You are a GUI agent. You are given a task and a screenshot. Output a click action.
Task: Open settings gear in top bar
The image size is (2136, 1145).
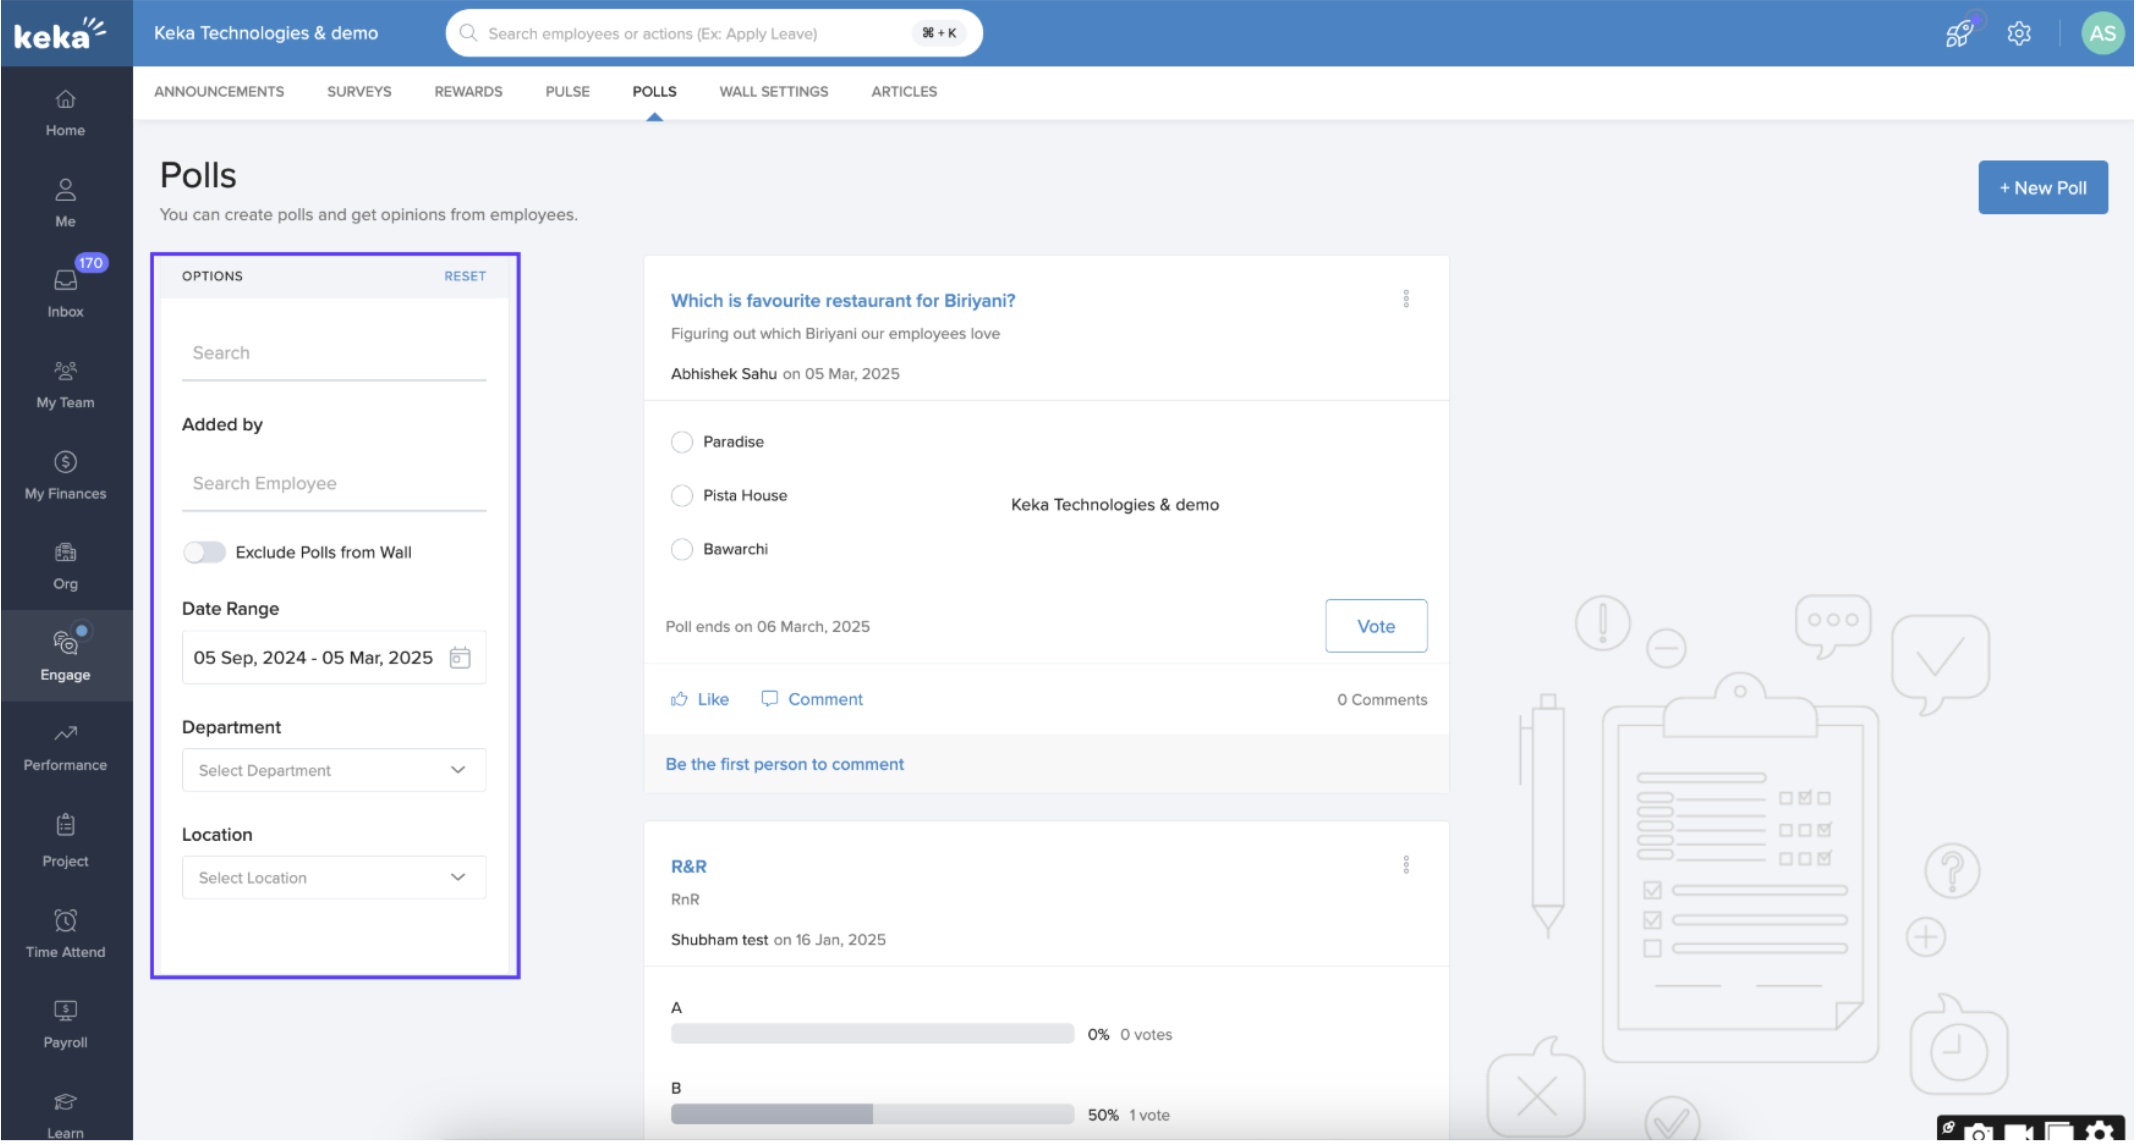coord(2018,33)
